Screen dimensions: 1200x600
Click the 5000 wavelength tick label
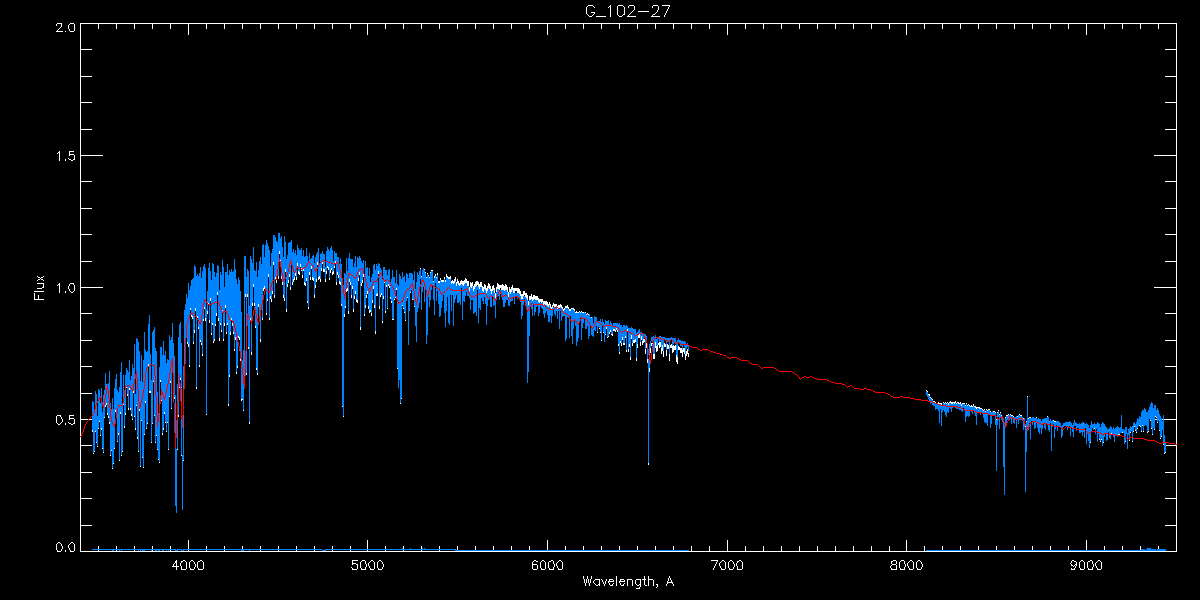tap(367, 566)
